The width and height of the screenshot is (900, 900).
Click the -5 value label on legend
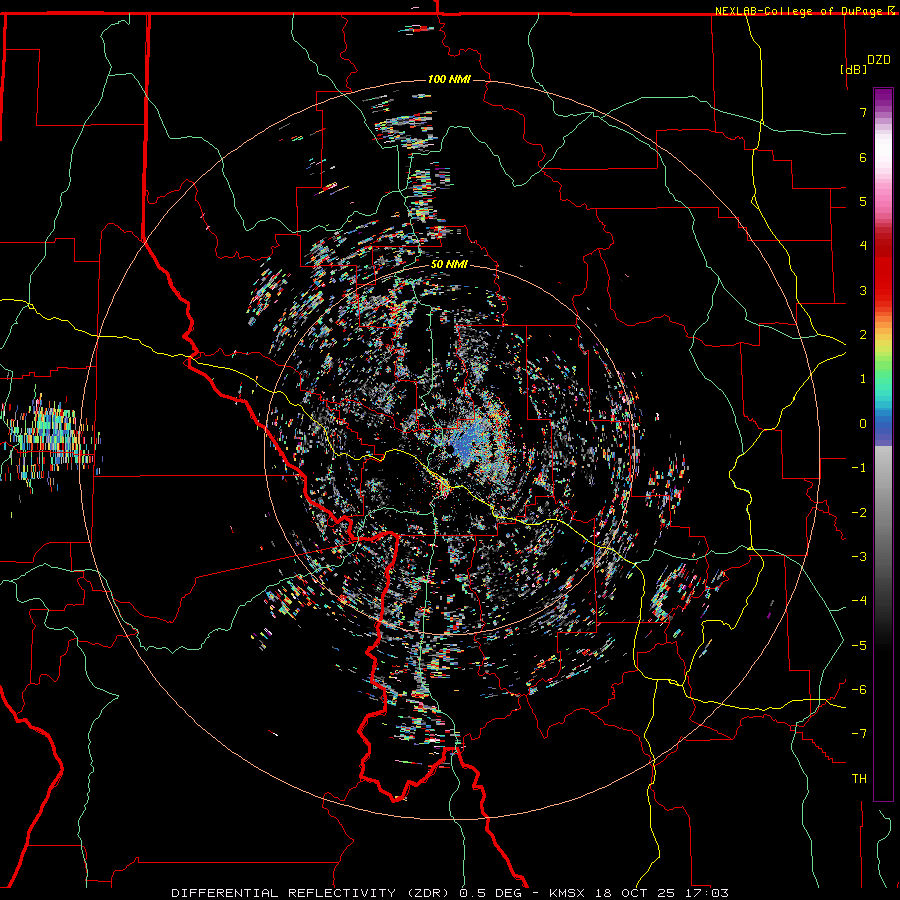(859, 645)
